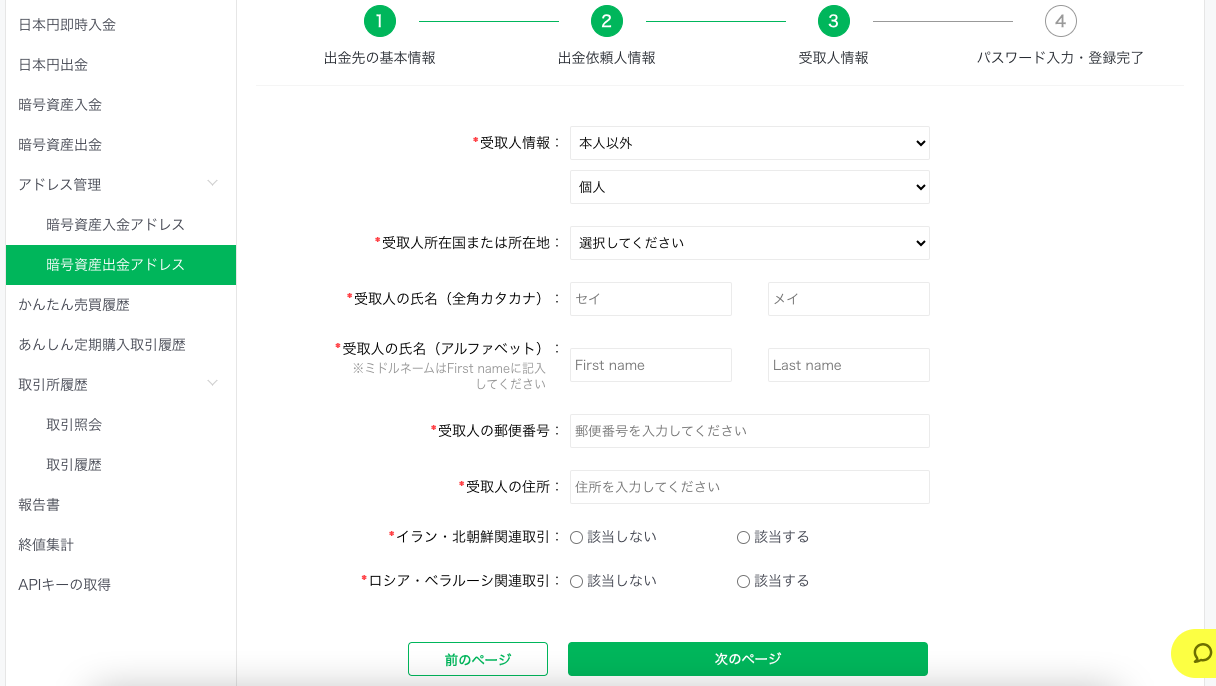Collapse the アドレス管理 chevron
Screen dimensions: 1216x686
click(x=212, y=183)
